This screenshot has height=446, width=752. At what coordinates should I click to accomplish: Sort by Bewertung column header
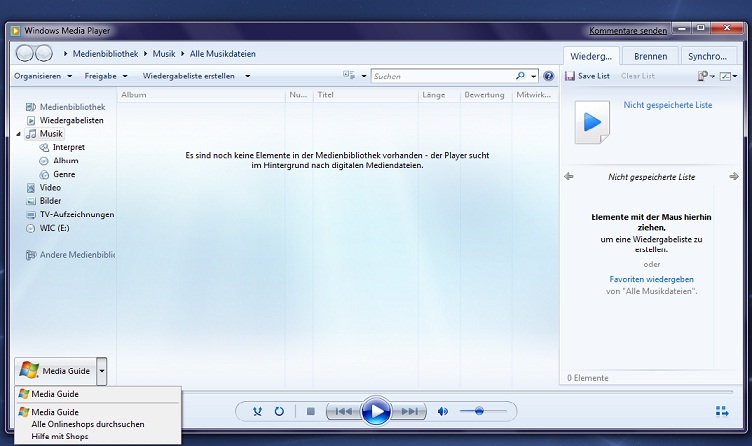click(x=486, y=95)
